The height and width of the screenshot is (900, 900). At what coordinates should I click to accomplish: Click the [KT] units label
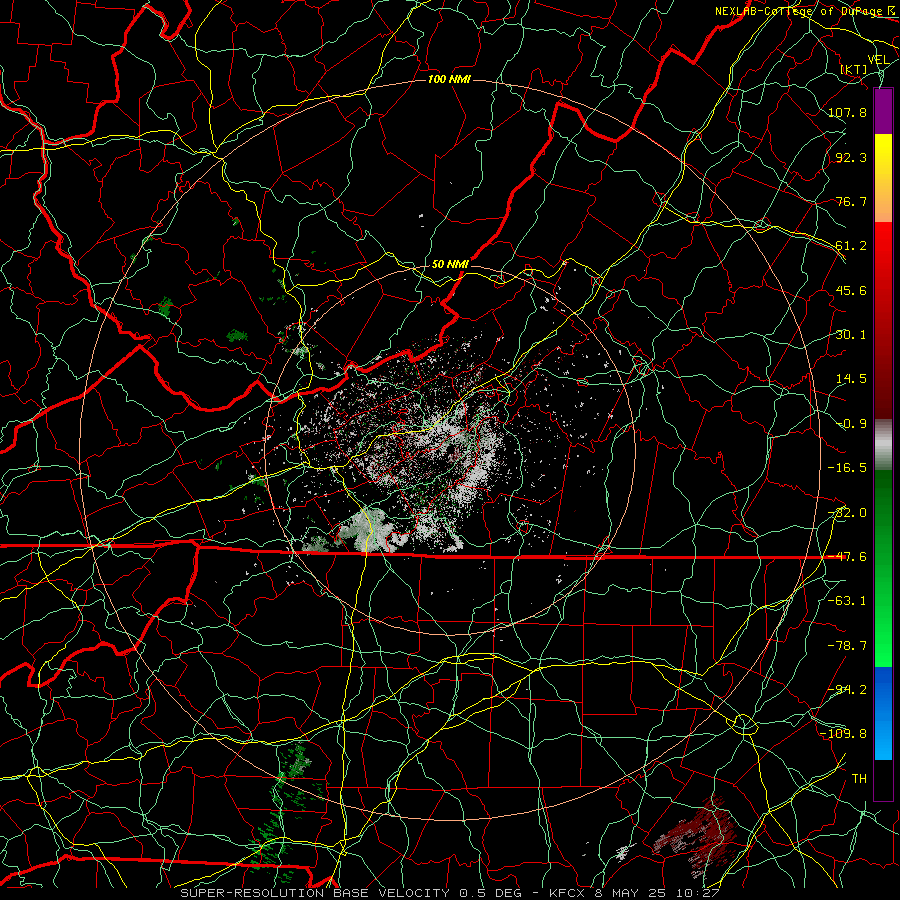point(854,69)
